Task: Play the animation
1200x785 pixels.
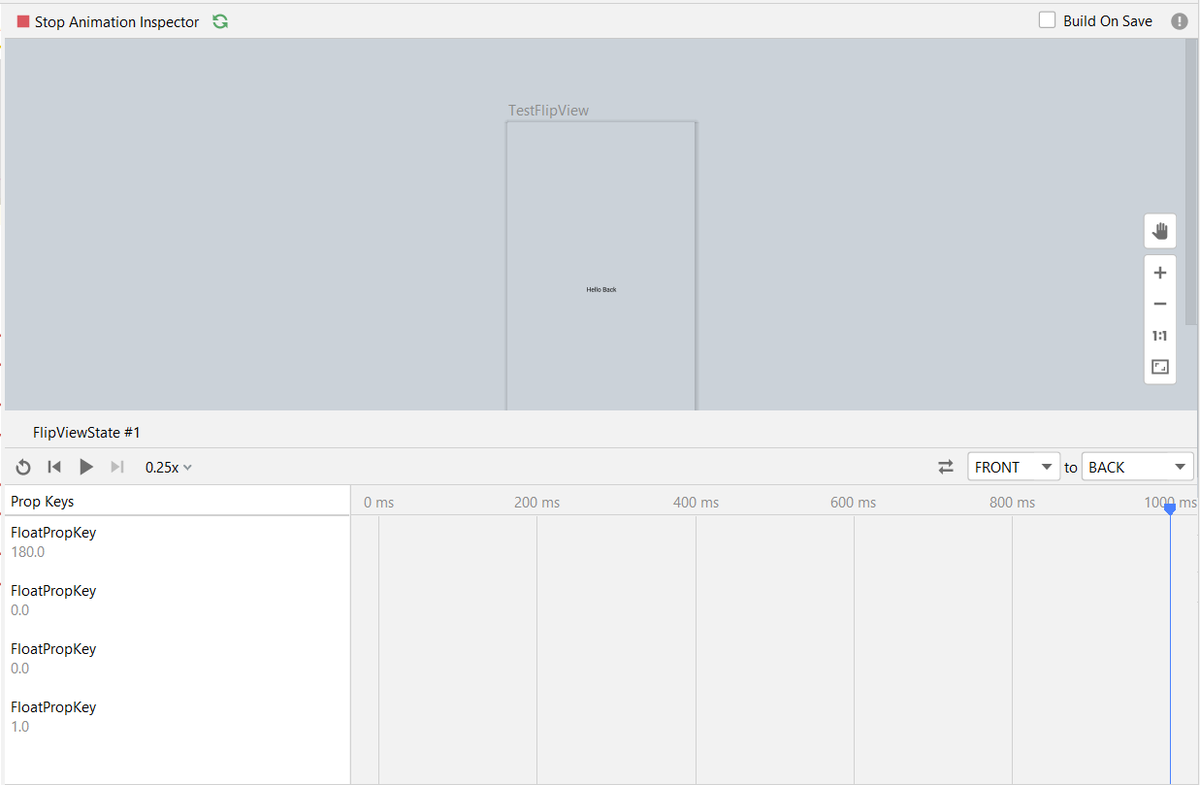Action: (x=86, y=467)
